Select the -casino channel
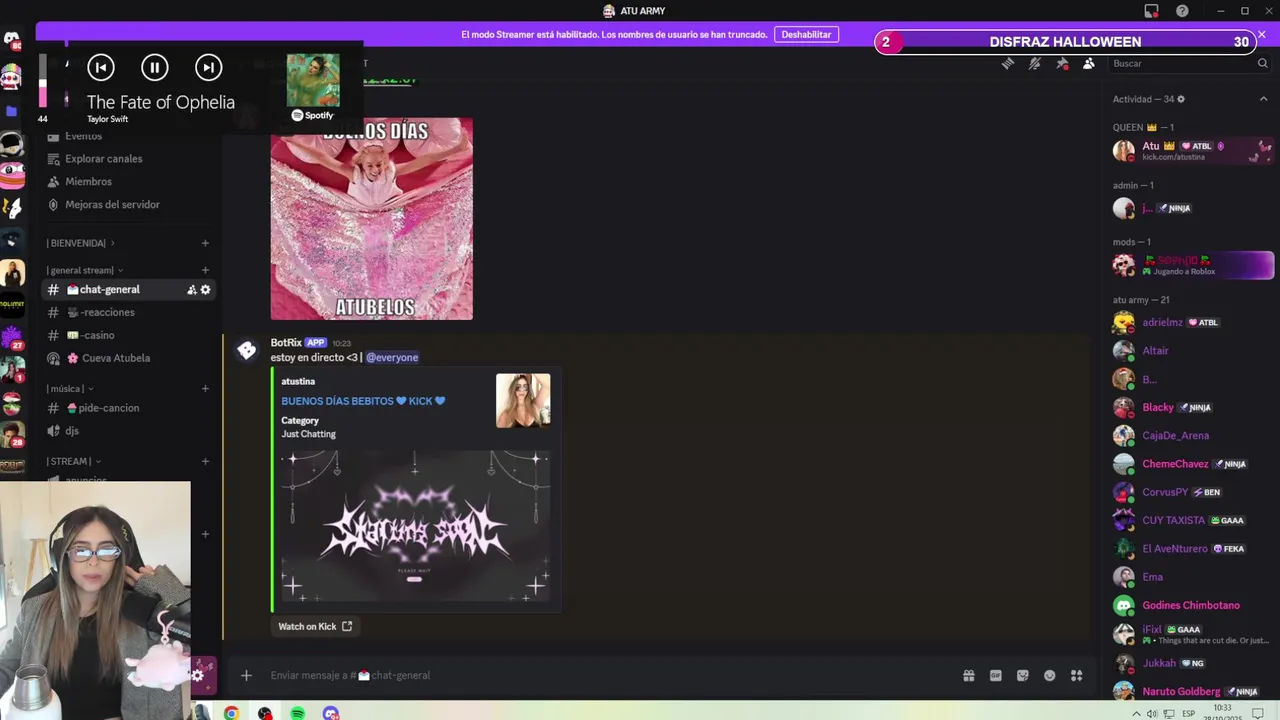Viewport: 1280px width, 720px height. [x=98, y=336]
